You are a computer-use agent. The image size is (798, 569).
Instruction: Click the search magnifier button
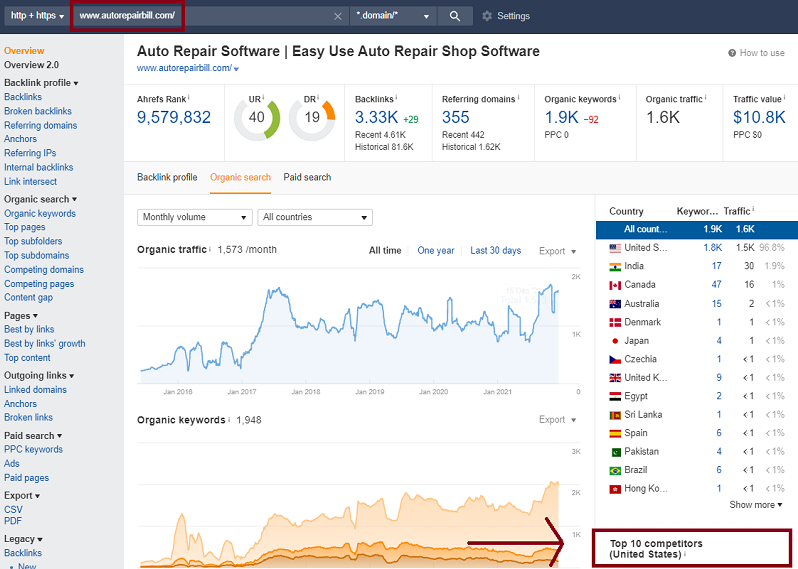454,16
